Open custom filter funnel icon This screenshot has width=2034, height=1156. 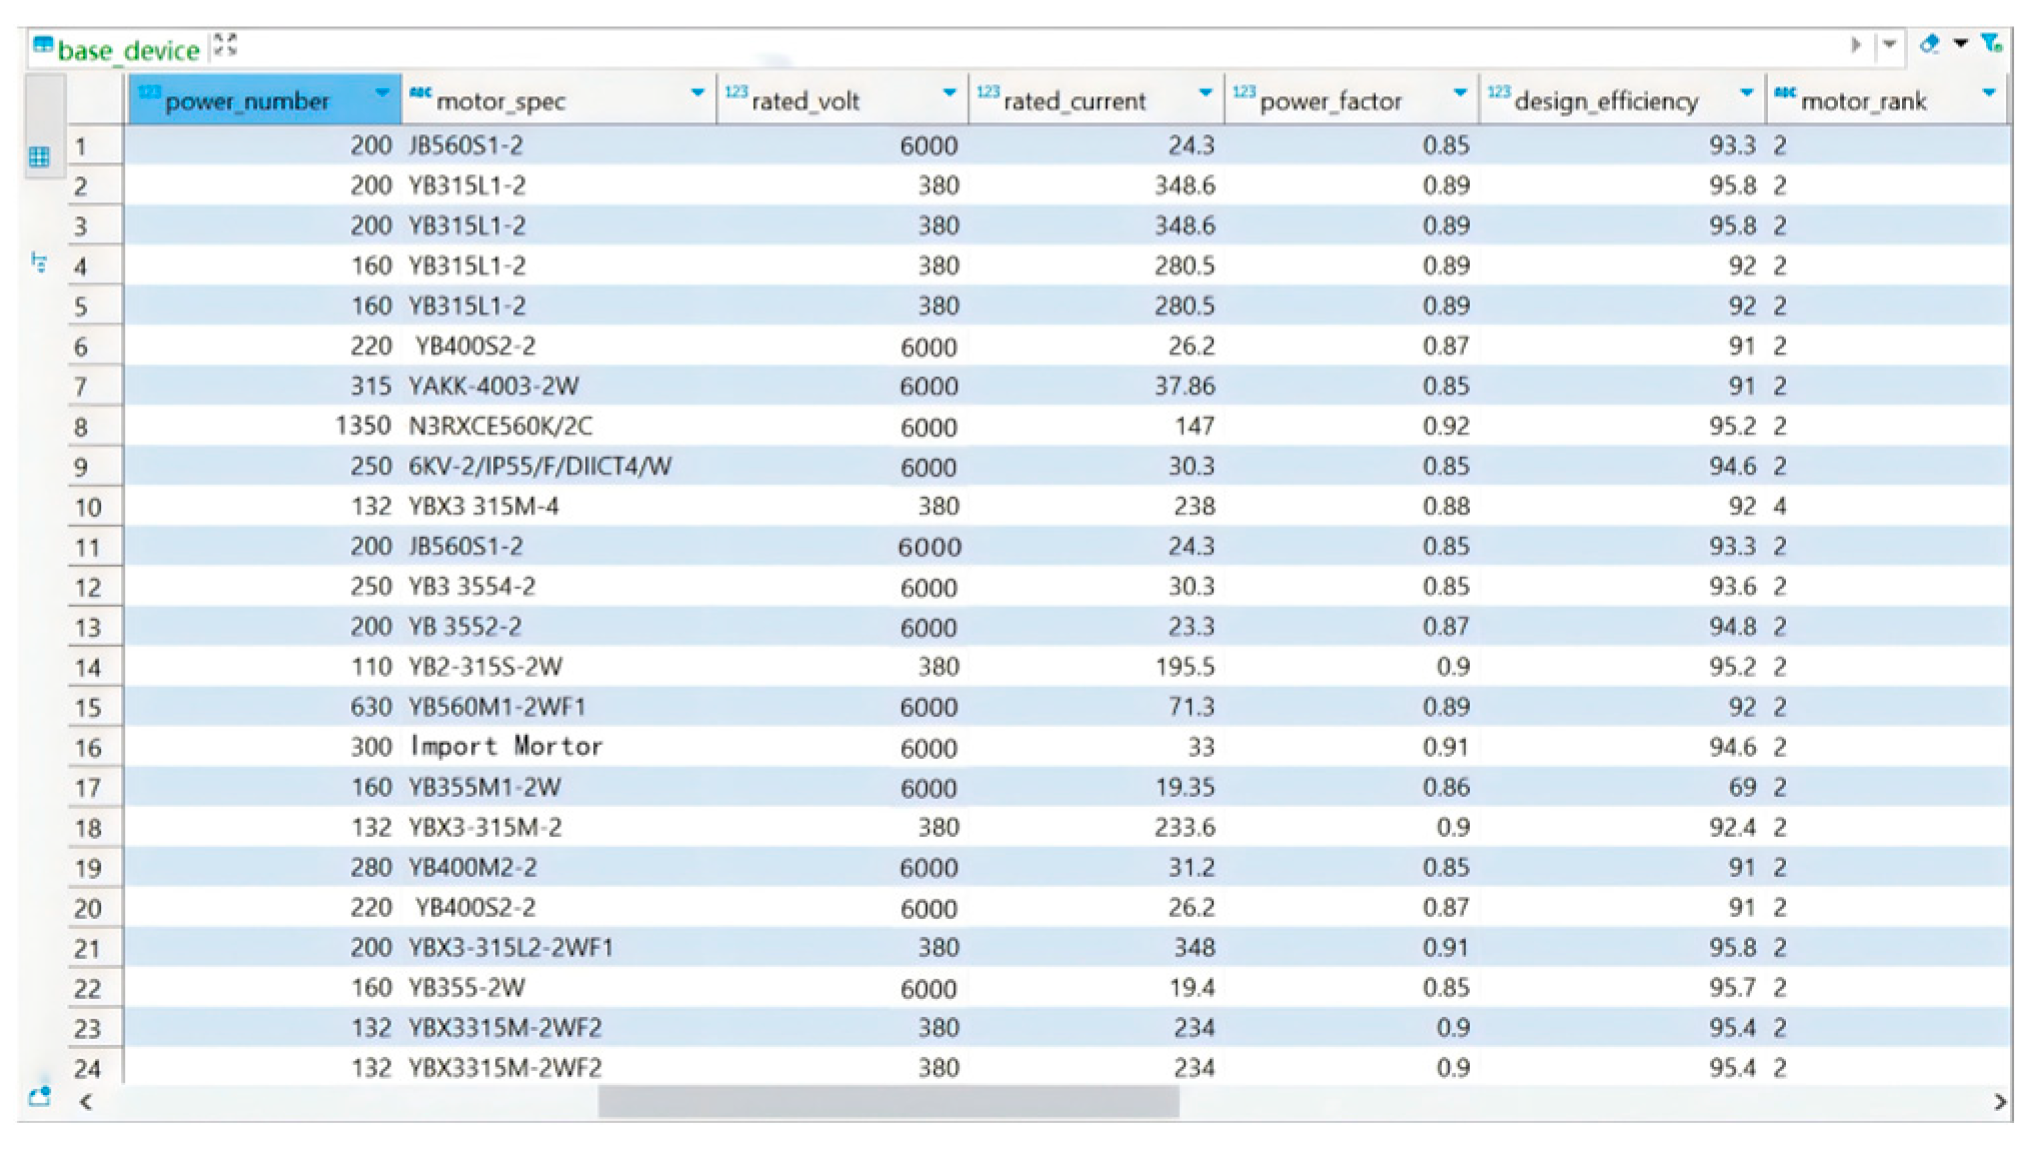pos(1991,44)
